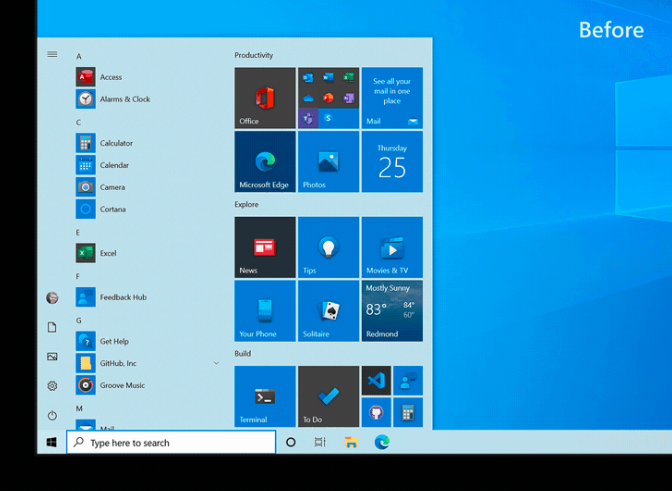
Task: Open the user account avatar
Action: (x=52, y=297)
